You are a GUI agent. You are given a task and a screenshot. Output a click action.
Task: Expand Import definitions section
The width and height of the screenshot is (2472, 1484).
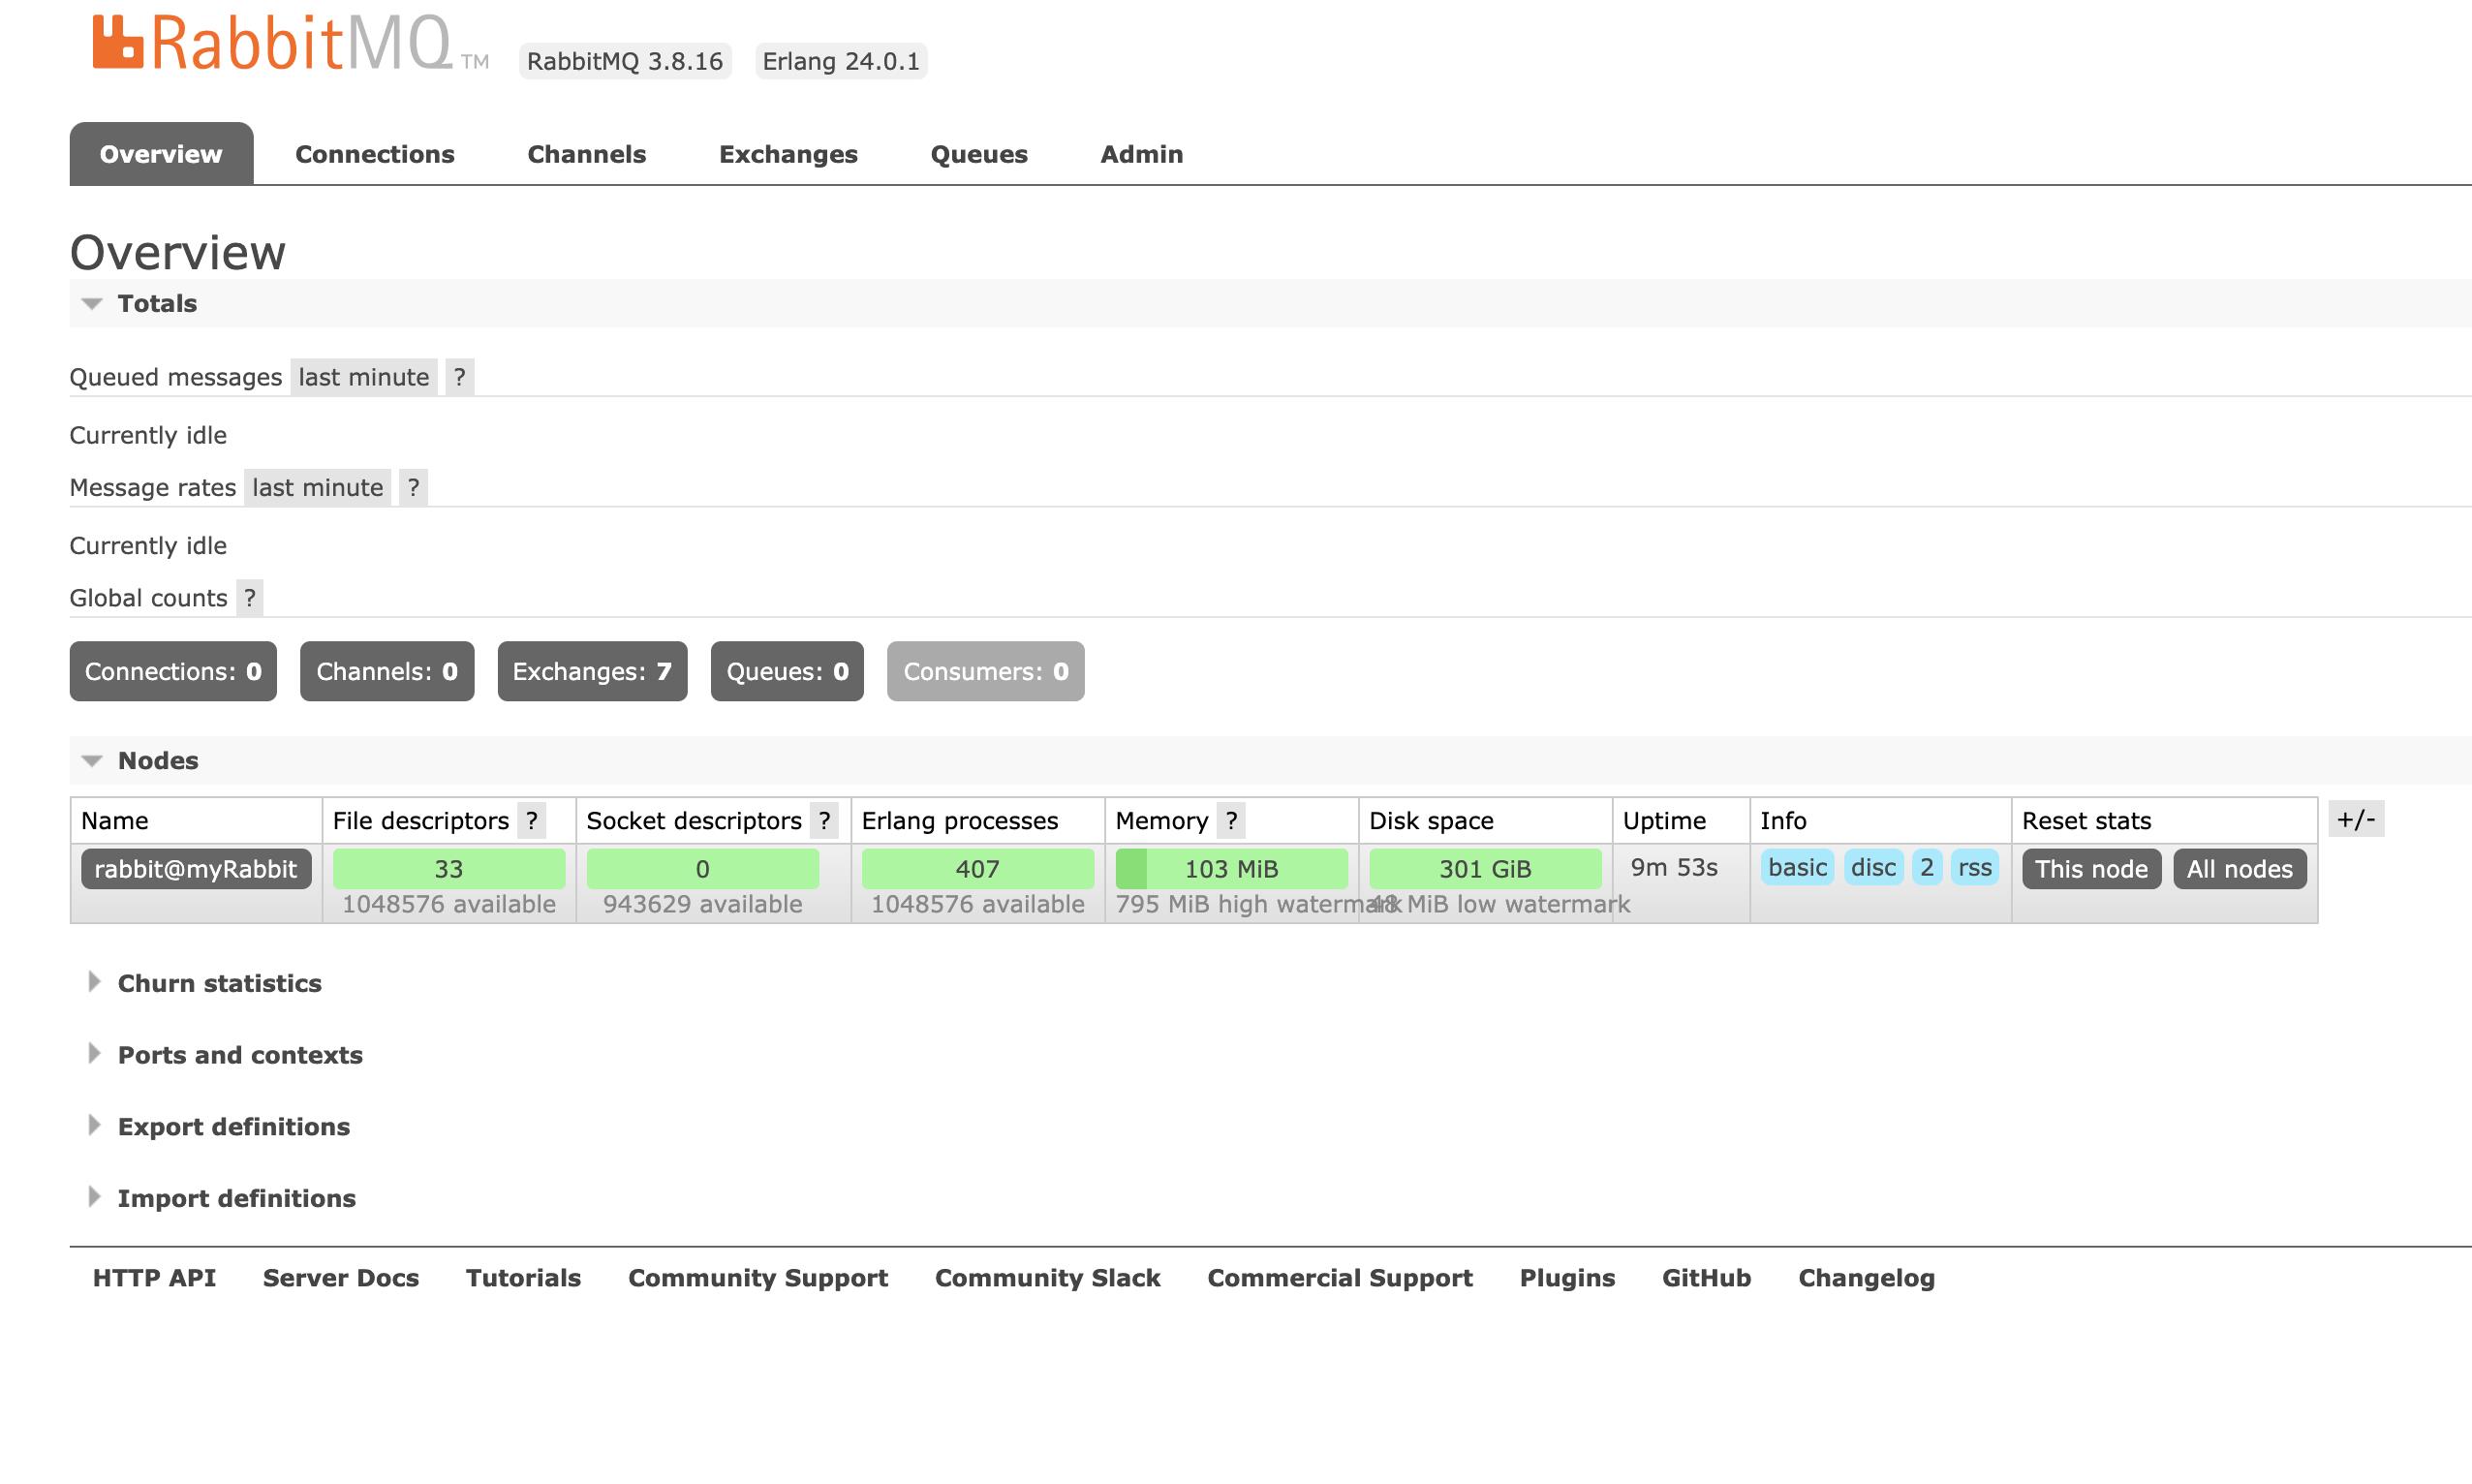click(222, 1198)
